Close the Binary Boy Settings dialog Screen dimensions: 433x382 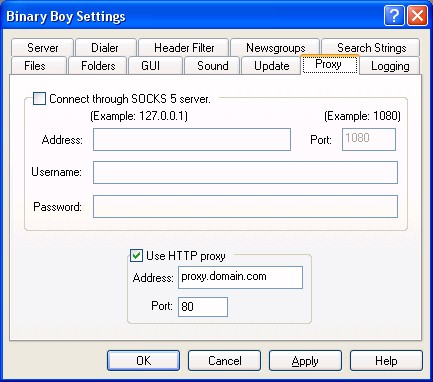417,16
